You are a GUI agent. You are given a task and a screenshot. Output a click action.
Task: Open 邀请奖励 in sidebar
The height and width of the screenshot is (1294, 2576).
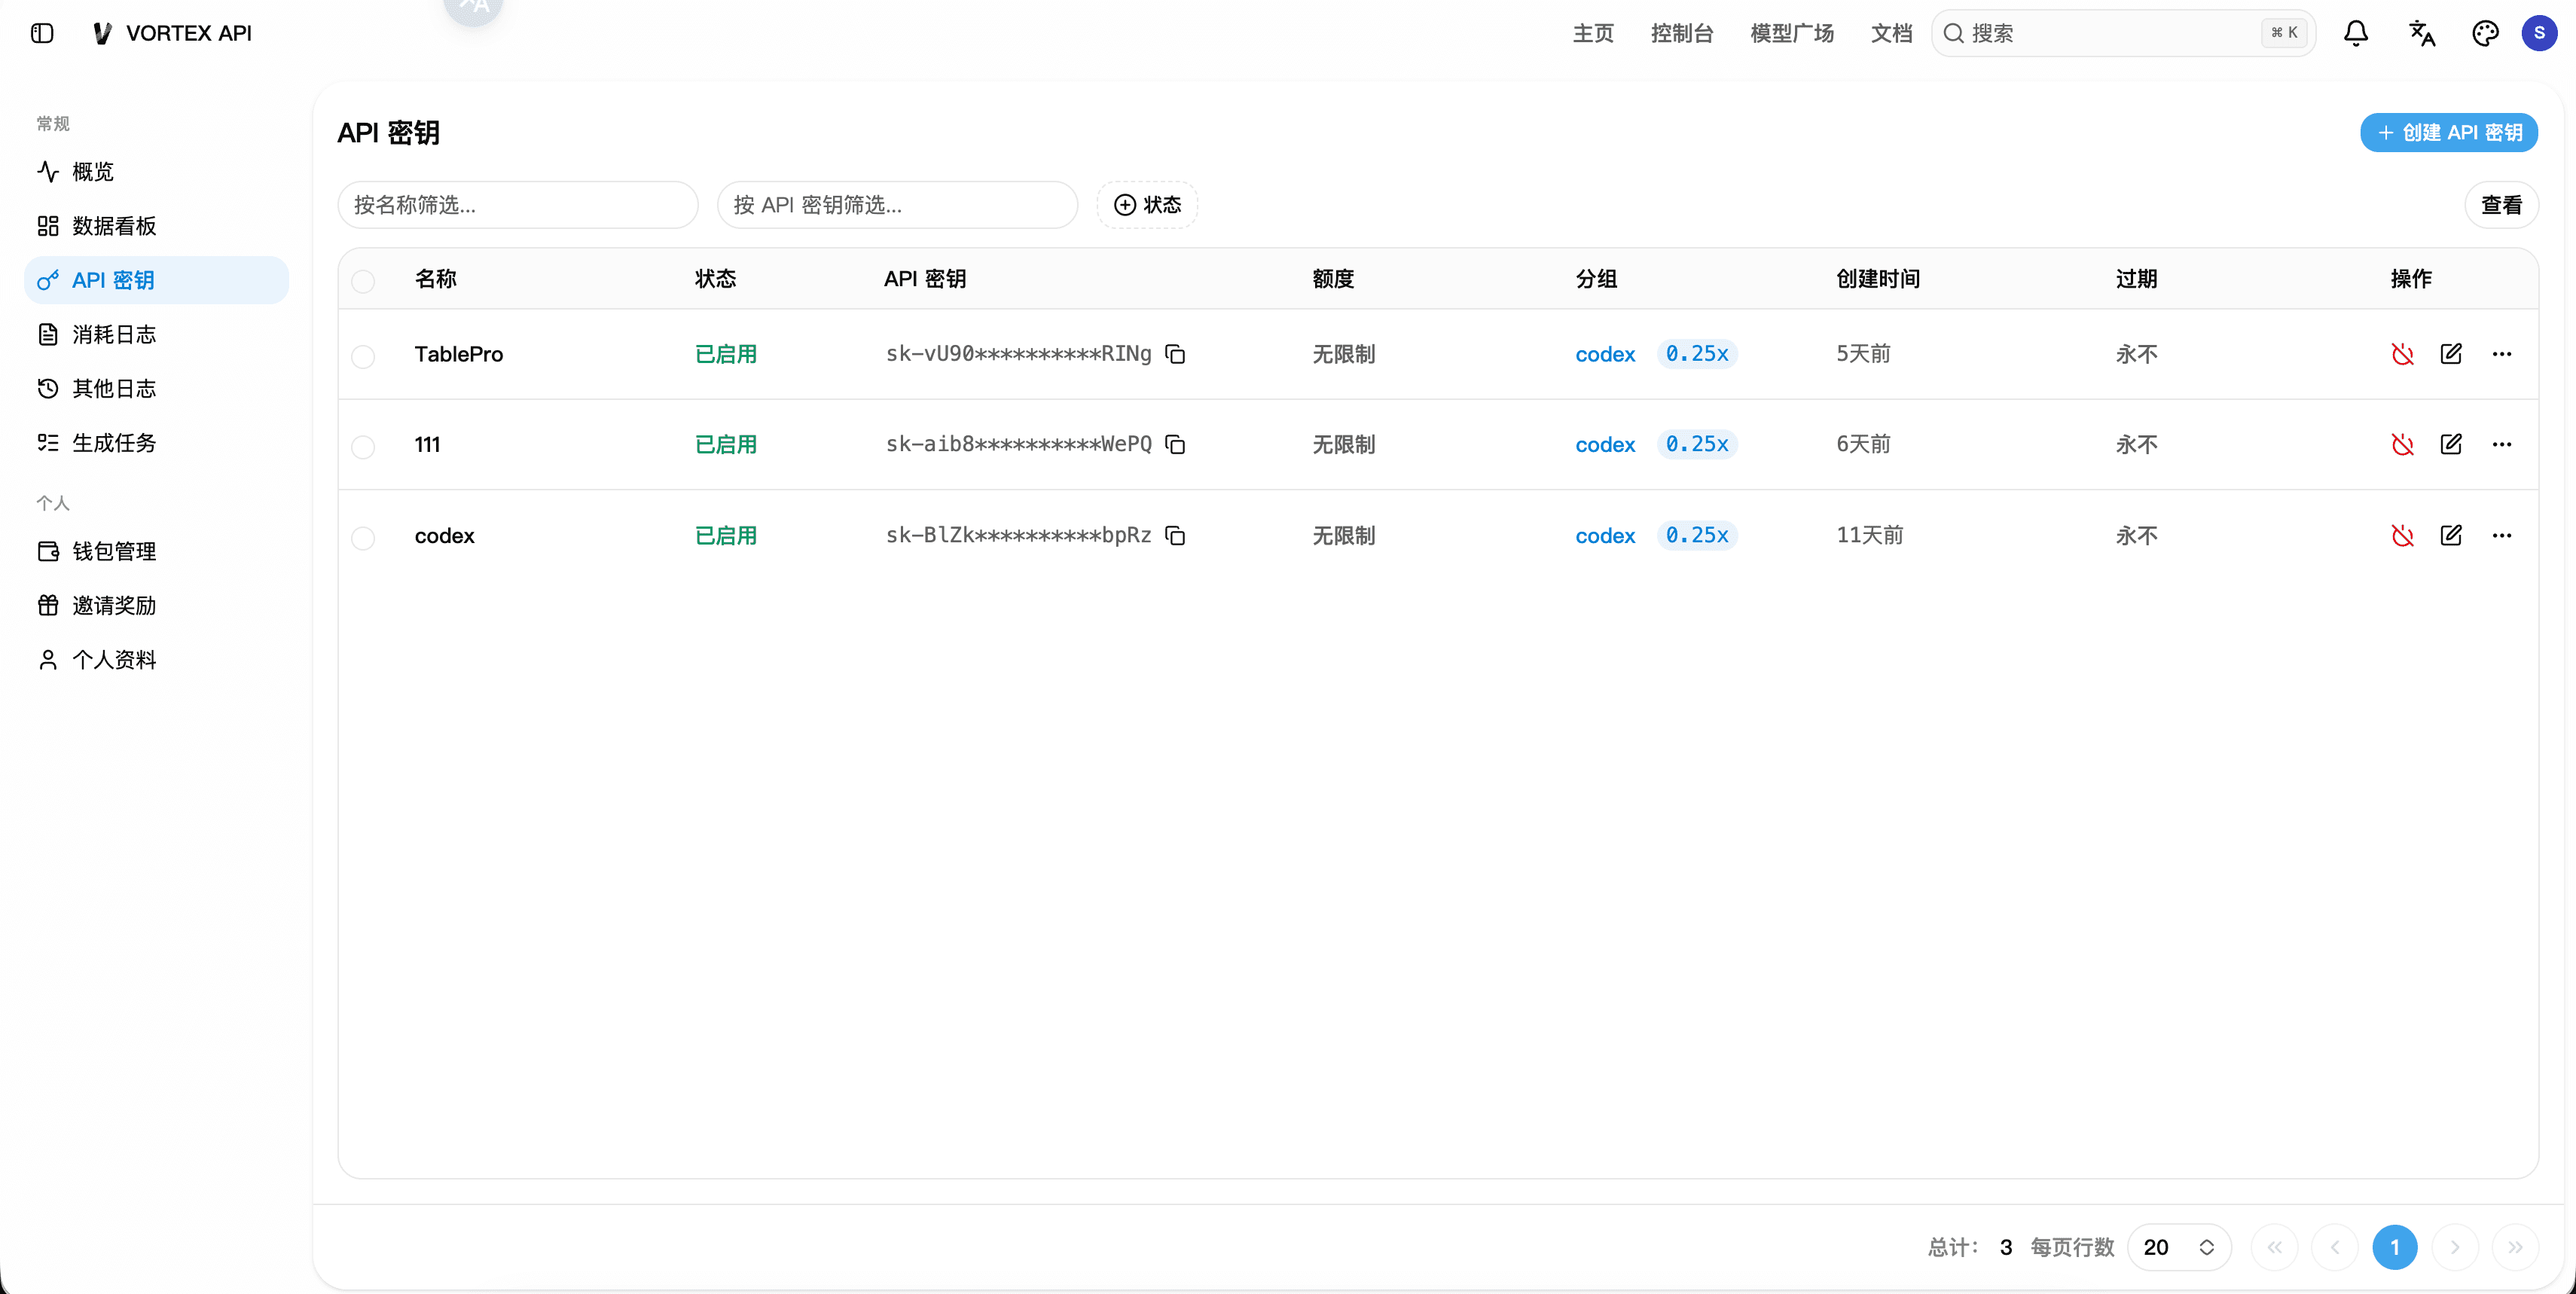pos(156,605)
